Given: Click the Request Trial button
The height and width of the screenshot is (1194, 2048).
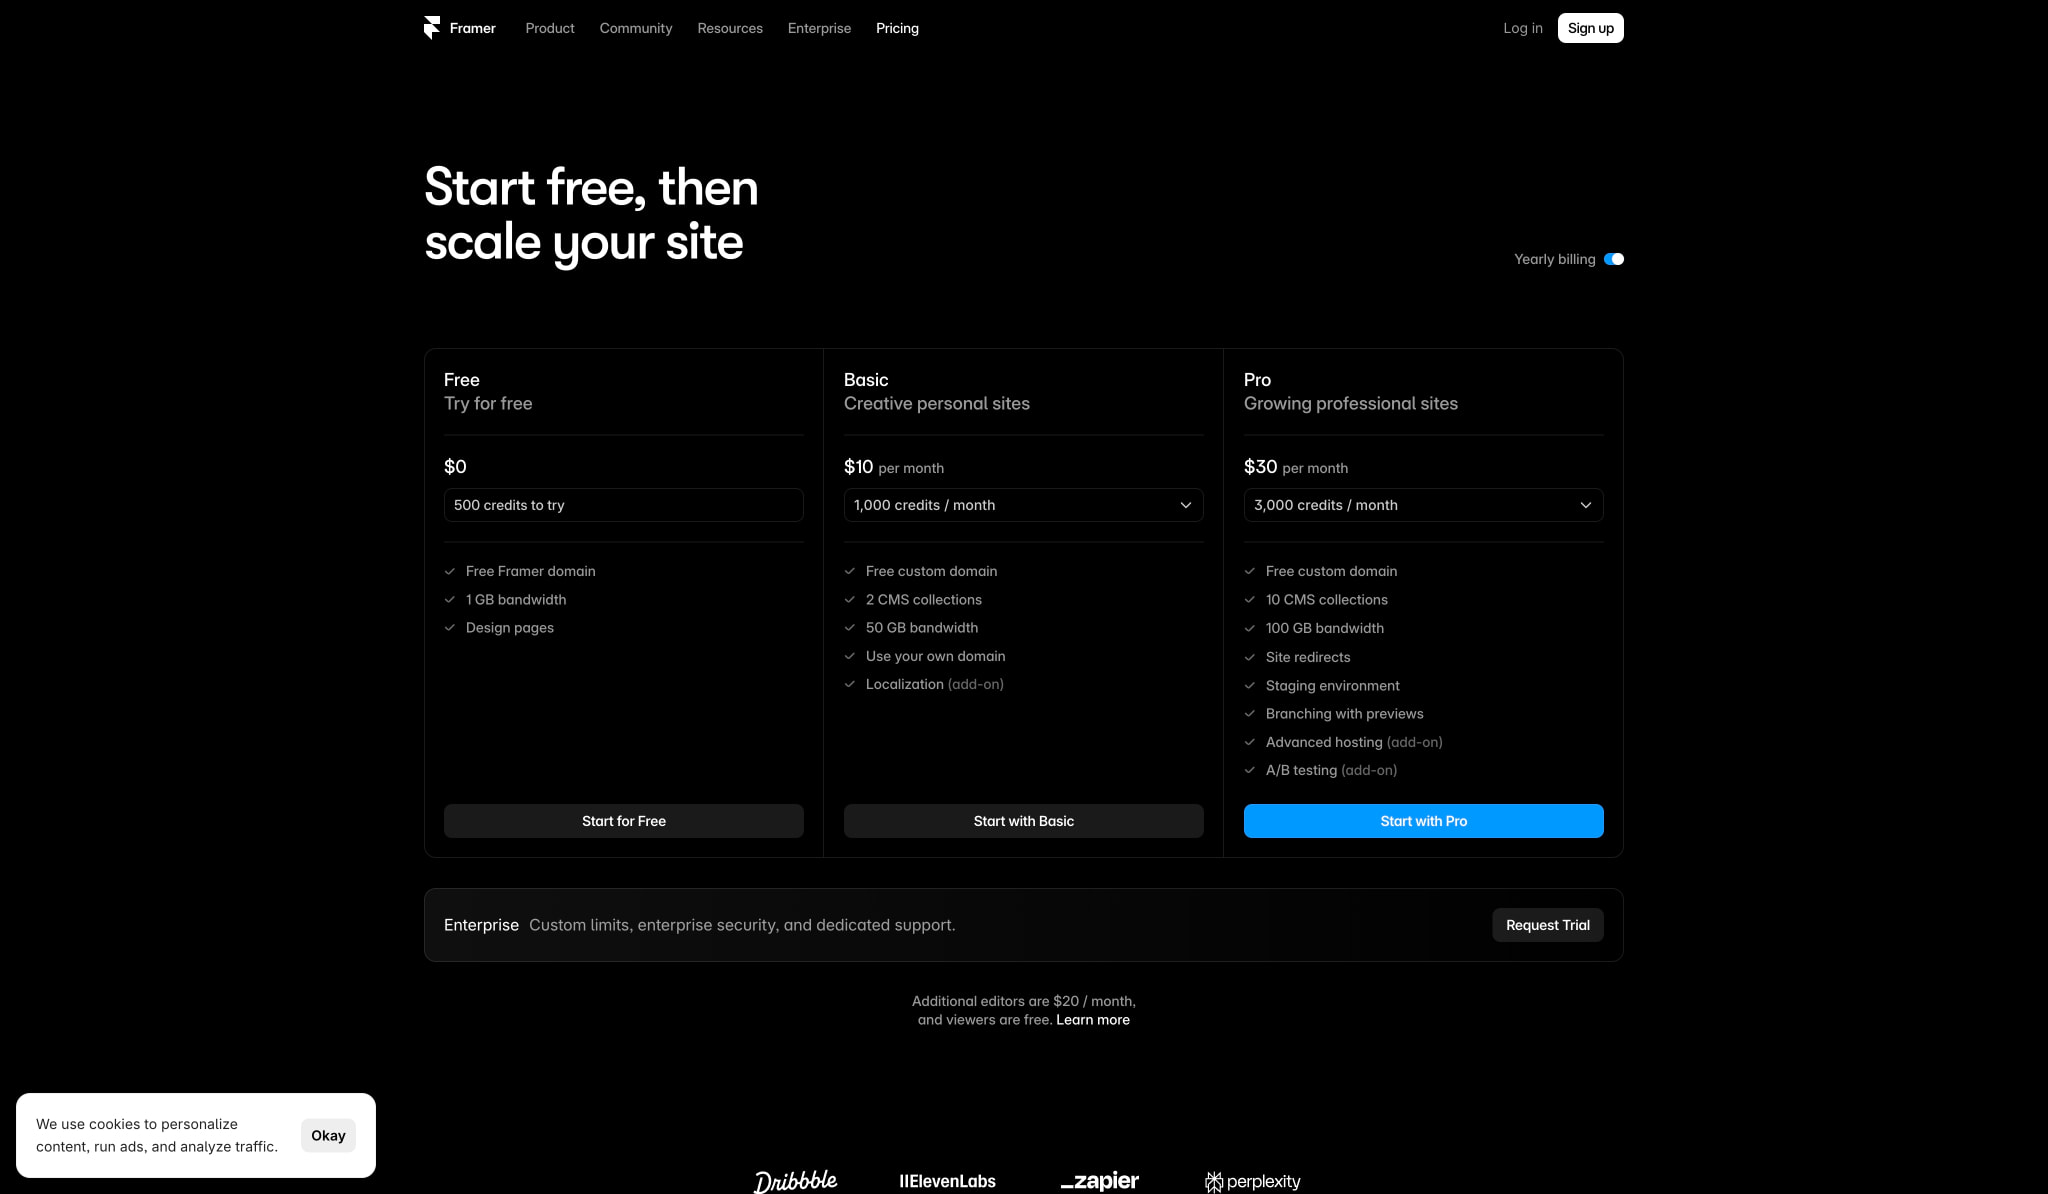Looking at the screenshot, I should coord(1547,925).
